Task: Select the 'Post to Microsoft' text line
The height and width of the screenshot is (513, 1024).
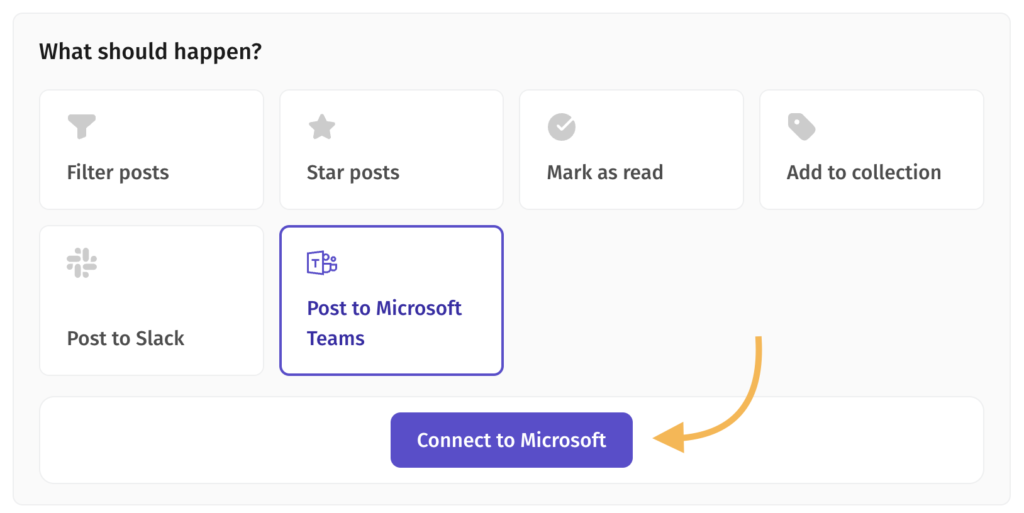Action: tap(384, 308)
